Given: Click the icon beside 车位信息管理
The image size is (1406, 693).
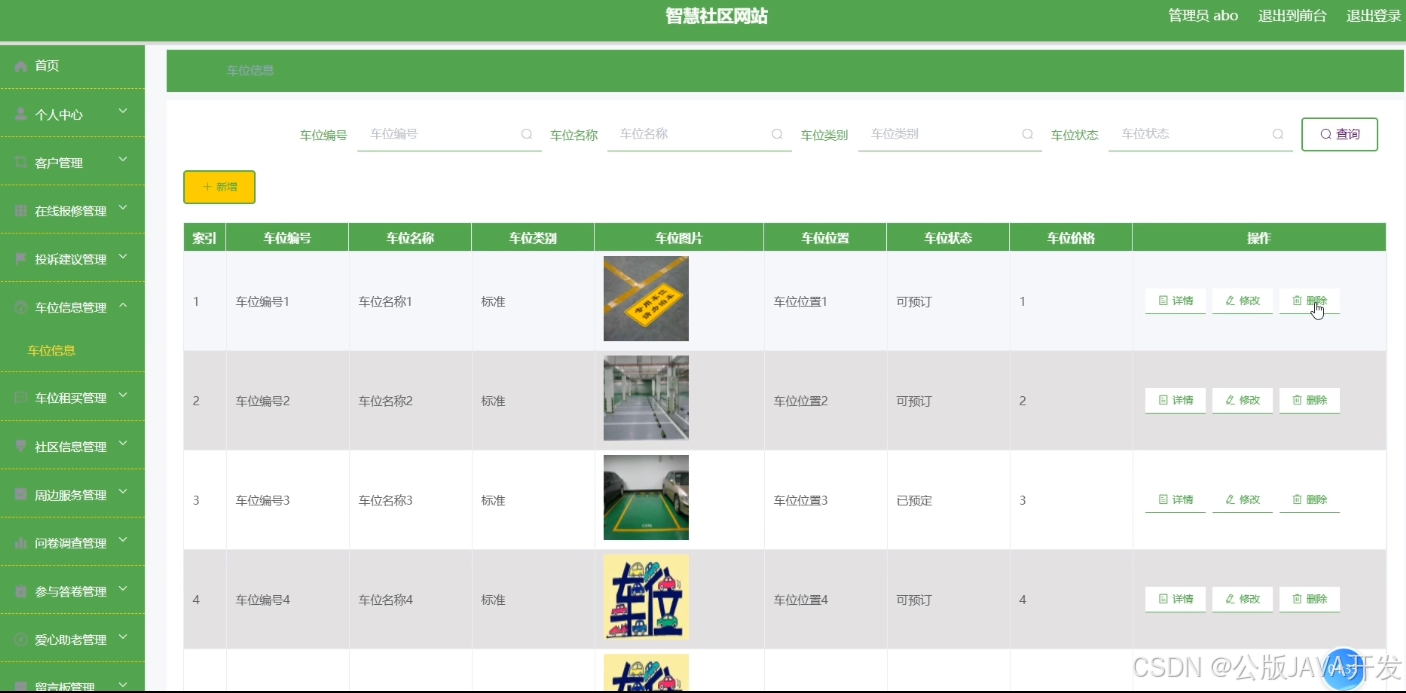Looking at the screenshot, I should (21, 307).
